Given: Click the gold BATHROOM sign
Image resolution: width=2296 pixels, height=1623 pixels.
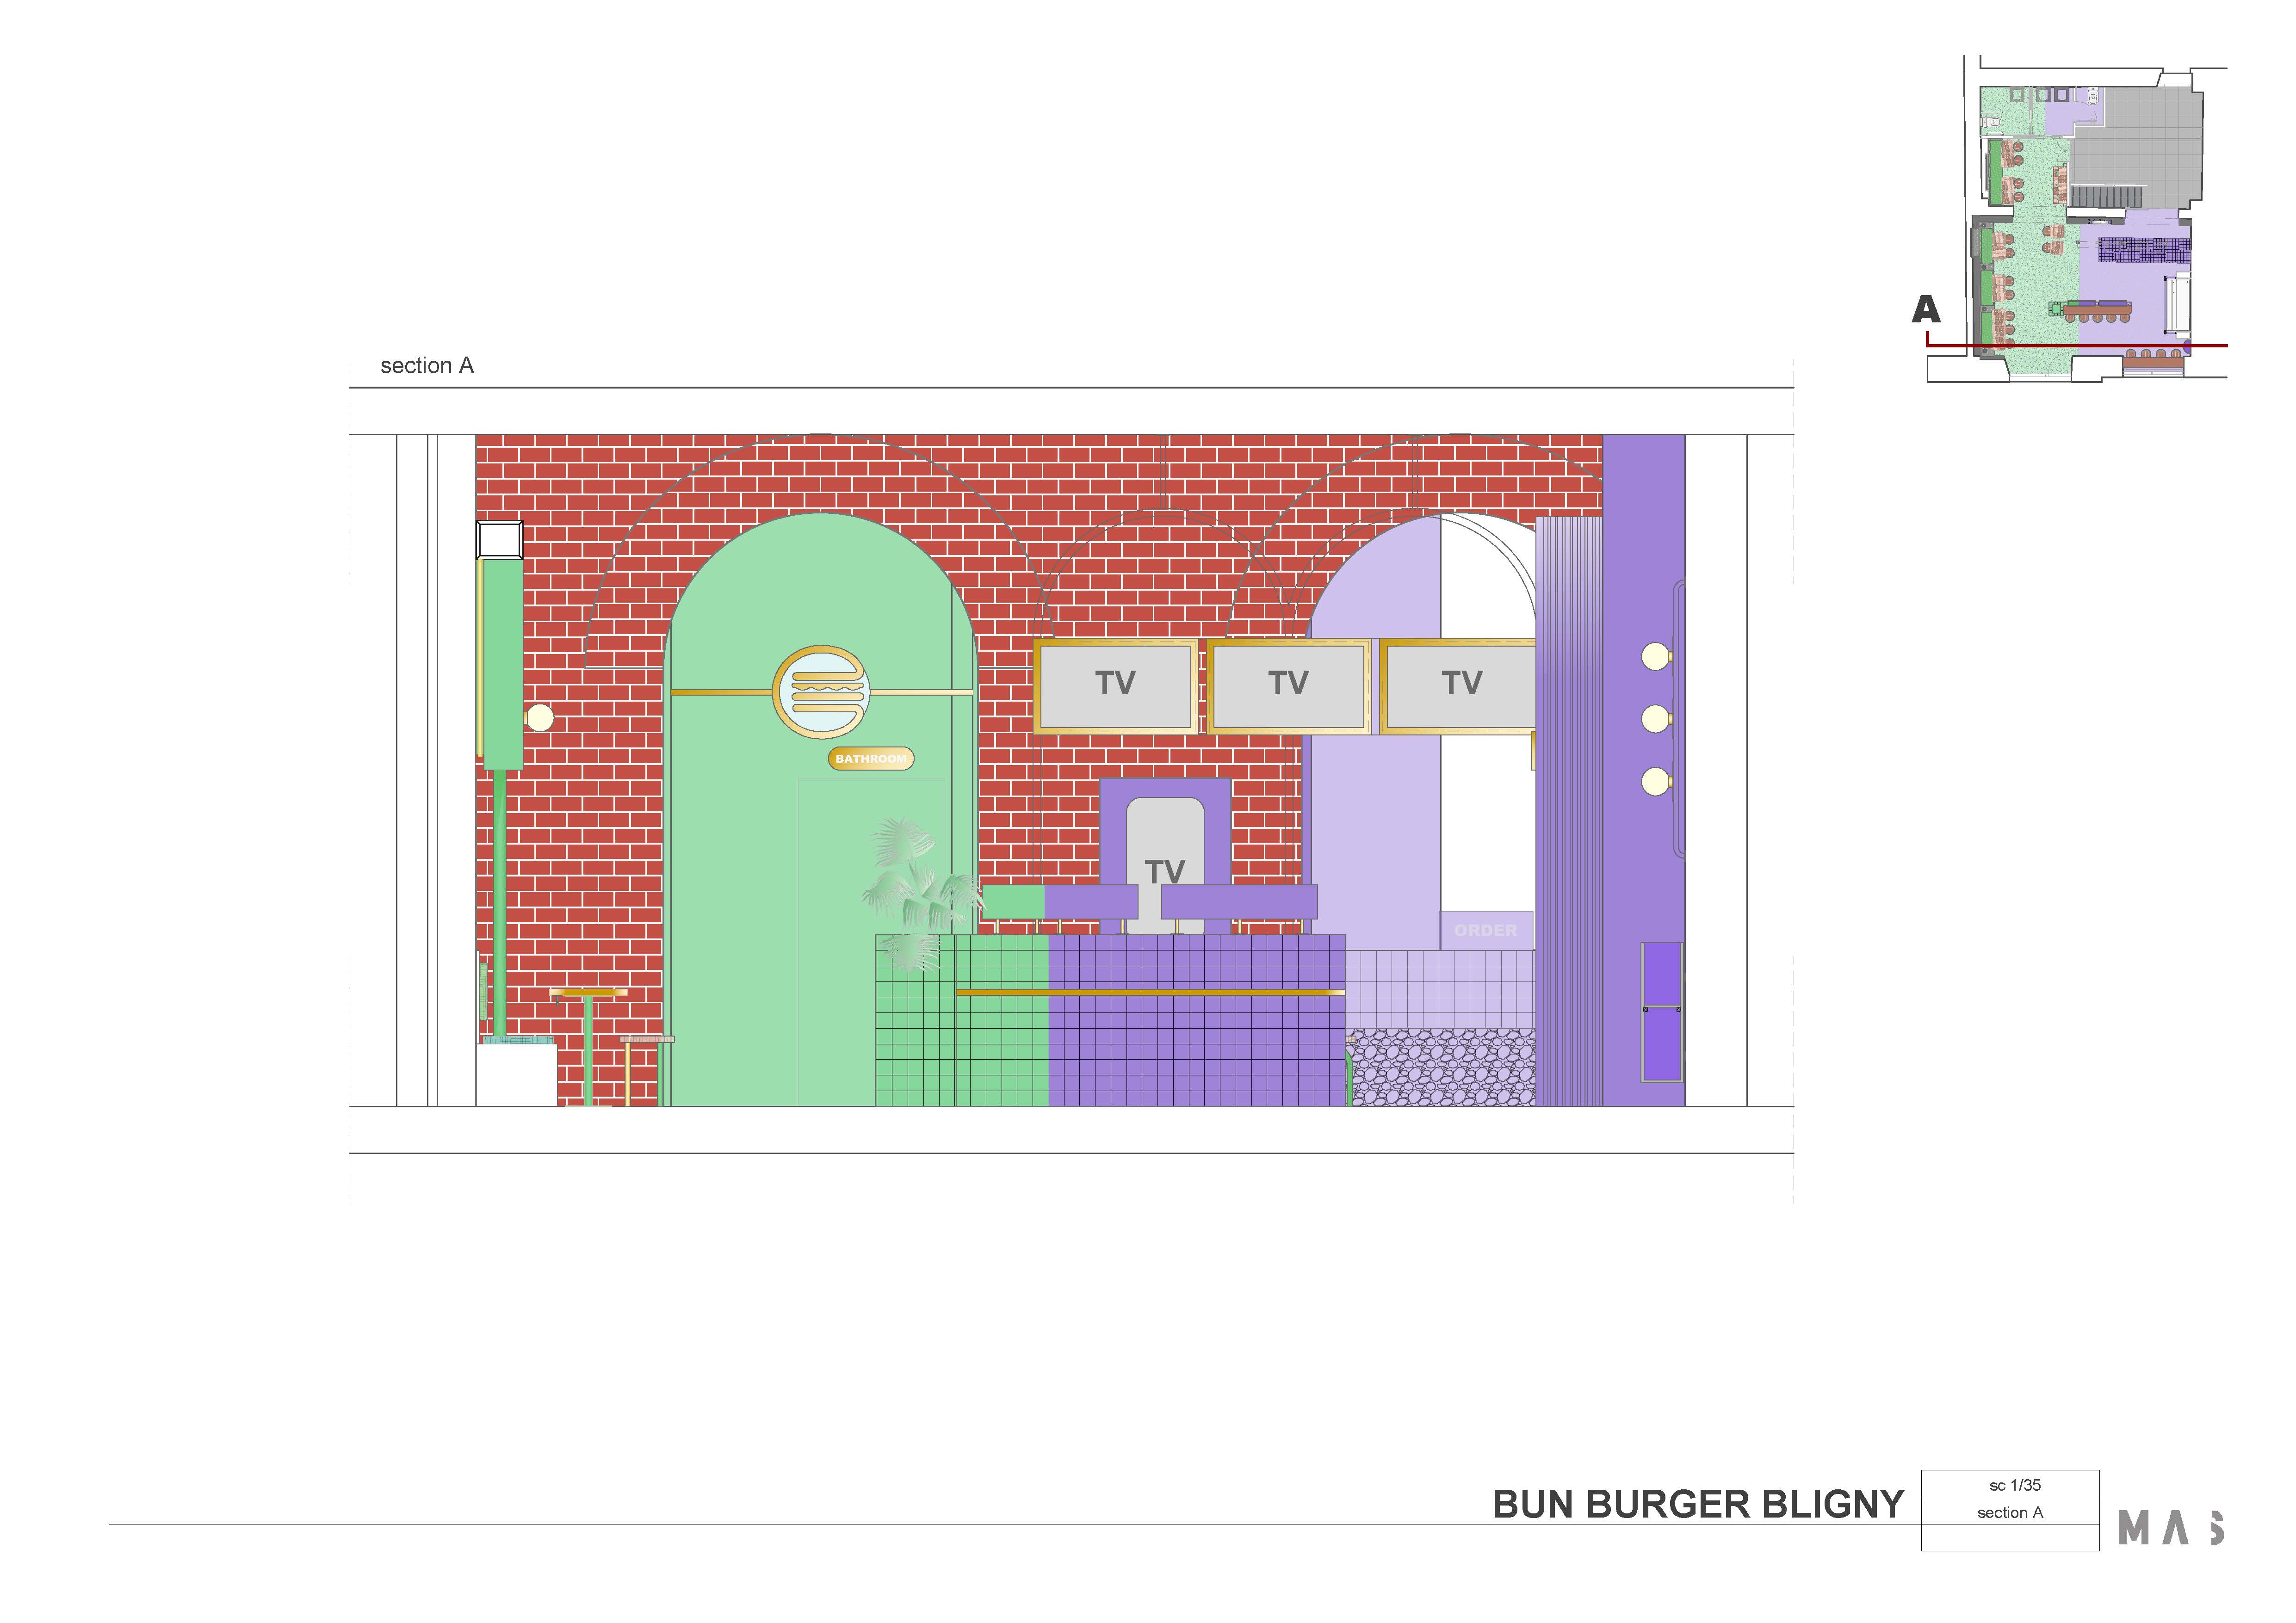Looking at the screenshot, I should coord(870,759).
